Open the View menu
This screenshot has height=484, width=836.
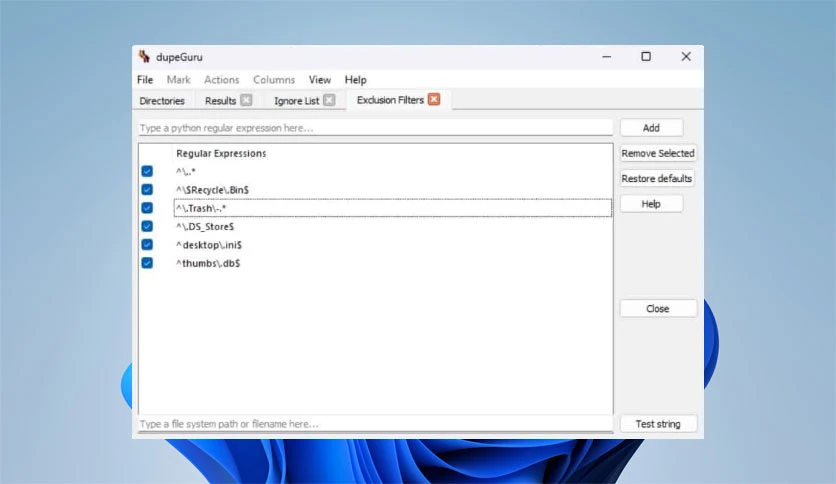(x=320, y=80)
